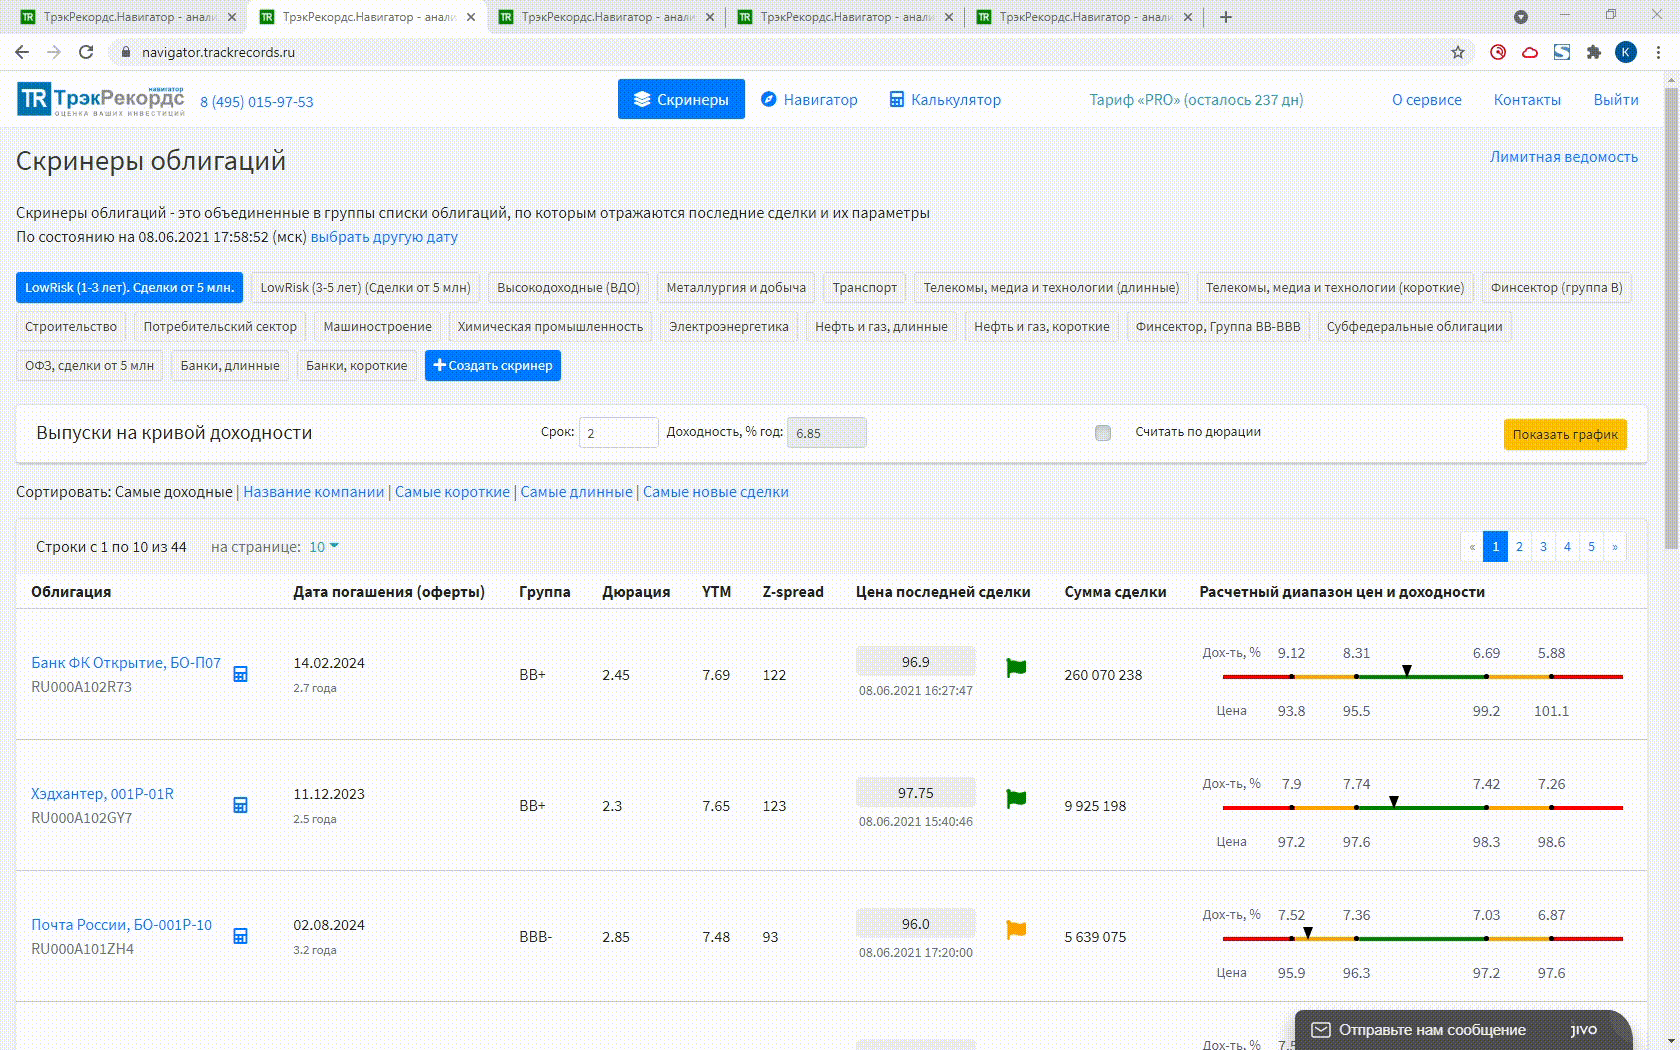Click blue square extension icon in toolbar
Image resolution: width=1680 pixels, height=1050 pixels.
coord(1562,52)
